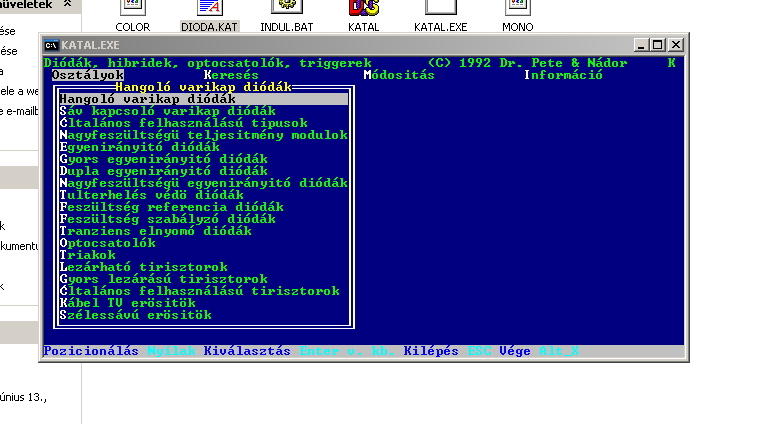Select Gyors lezárású tirisztorok
The height and width of the screenshot is (424, 757).
(164, 279)
